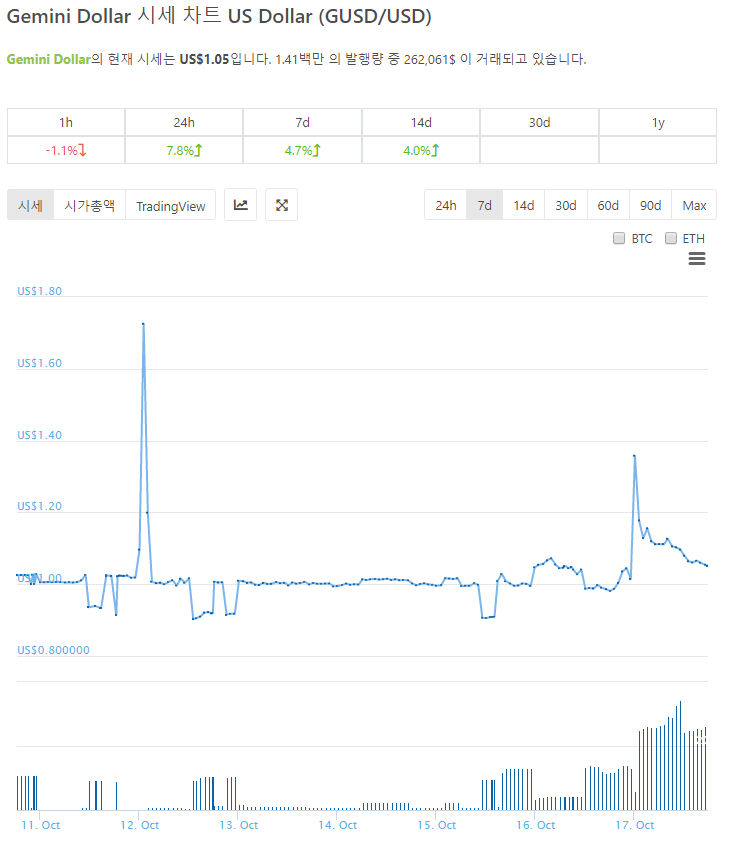The width and height of the screenshot is (736, 851).
Task: Click the 4.0% 14d change value
Action: coord(421,150)
